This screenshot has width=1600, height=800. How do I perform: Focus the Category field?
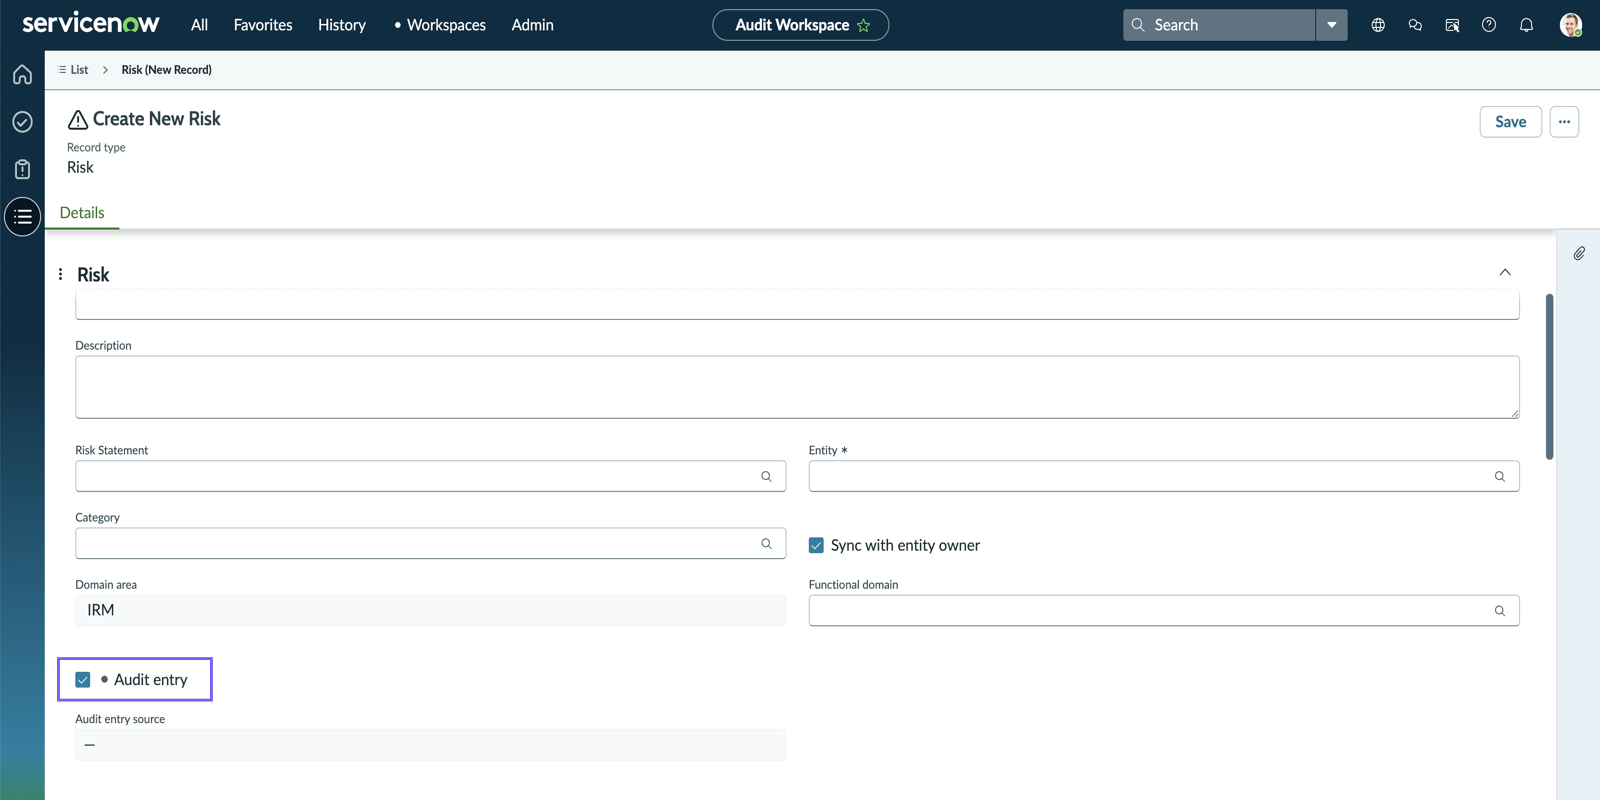coord(430,543)
